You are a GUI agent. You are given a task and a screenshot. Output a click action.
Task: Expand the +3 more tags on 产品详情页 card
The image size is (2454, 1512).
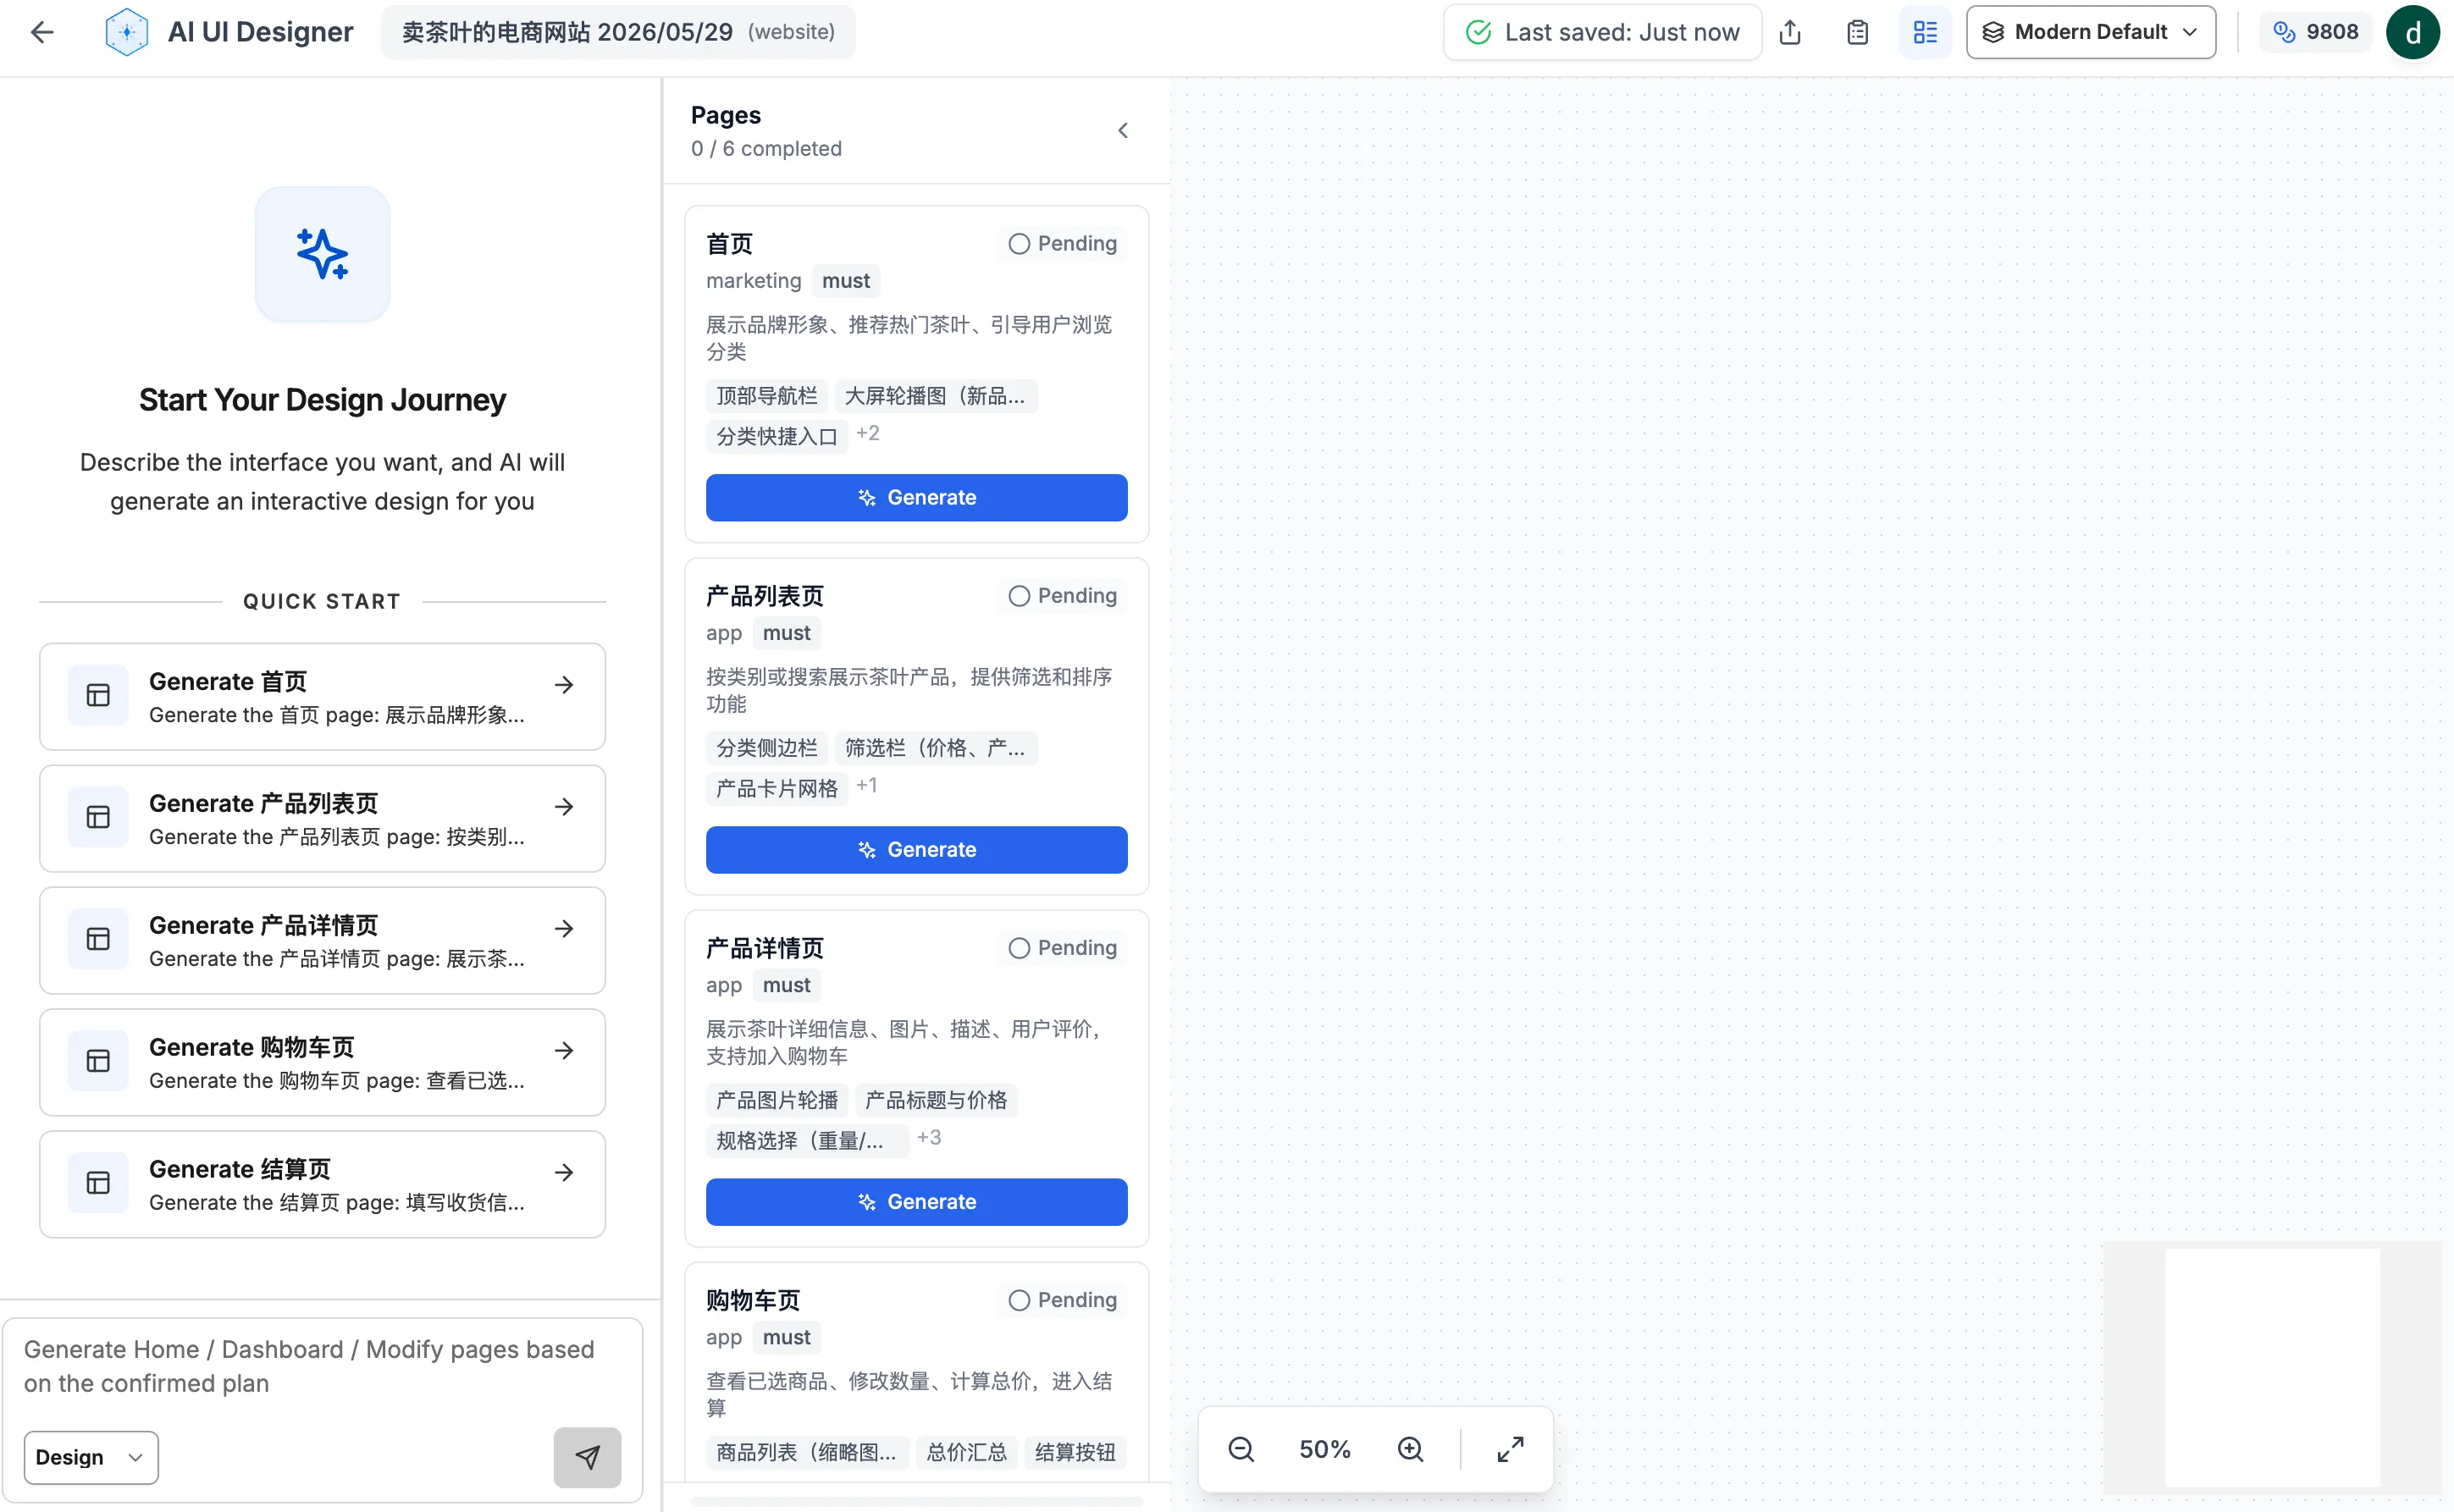pyautogui.click(x=929, y=1137)
